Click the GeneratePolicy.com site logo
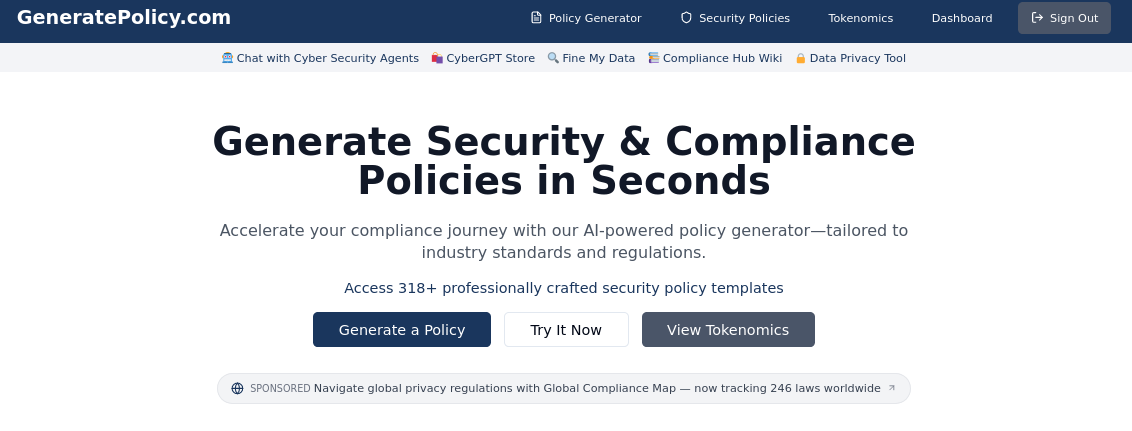 124,17
